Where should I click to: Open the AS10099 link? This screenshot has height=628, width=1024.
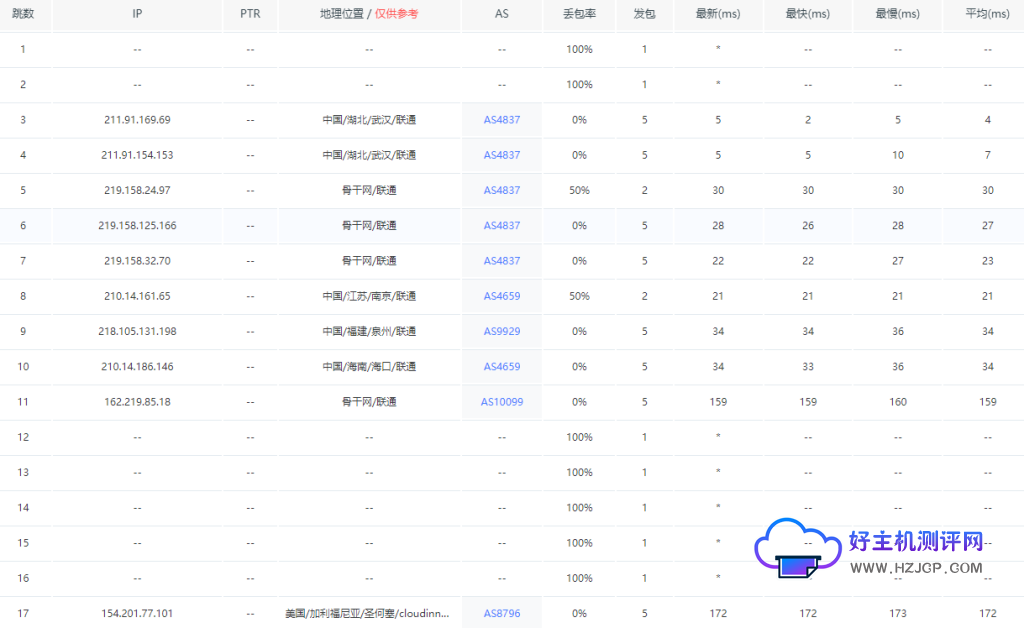(x=502, y=402)
